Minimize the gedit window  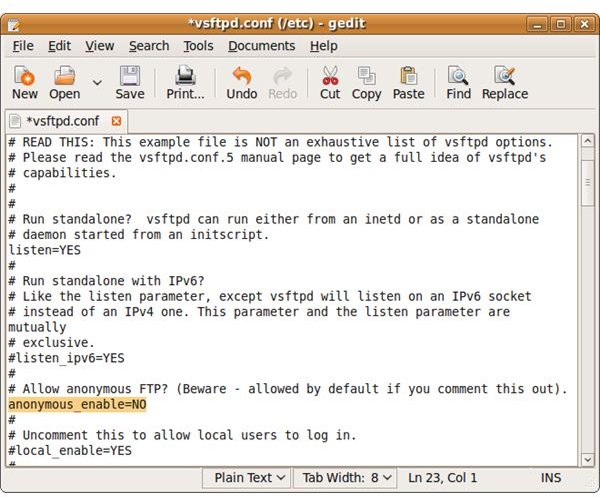pos(537,24)
